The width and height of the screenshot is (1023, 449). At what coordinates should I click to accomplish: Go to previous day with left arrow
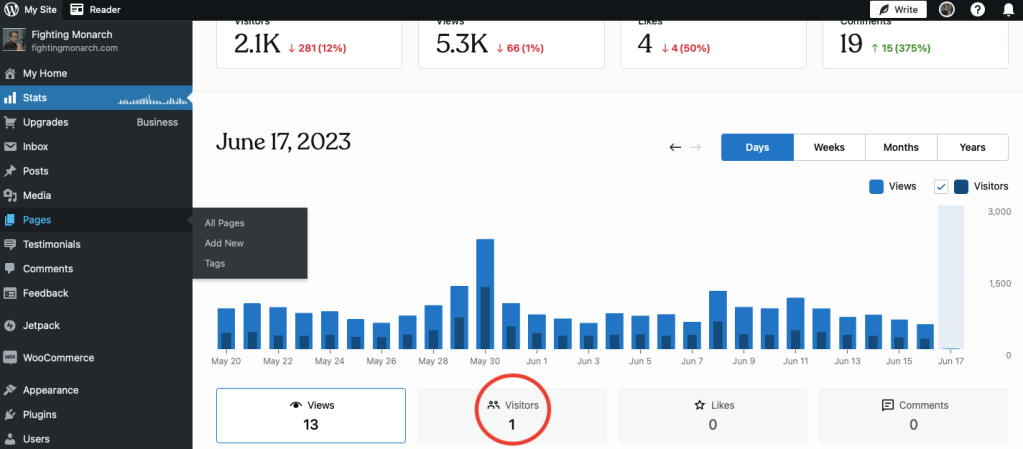[675, 147]
